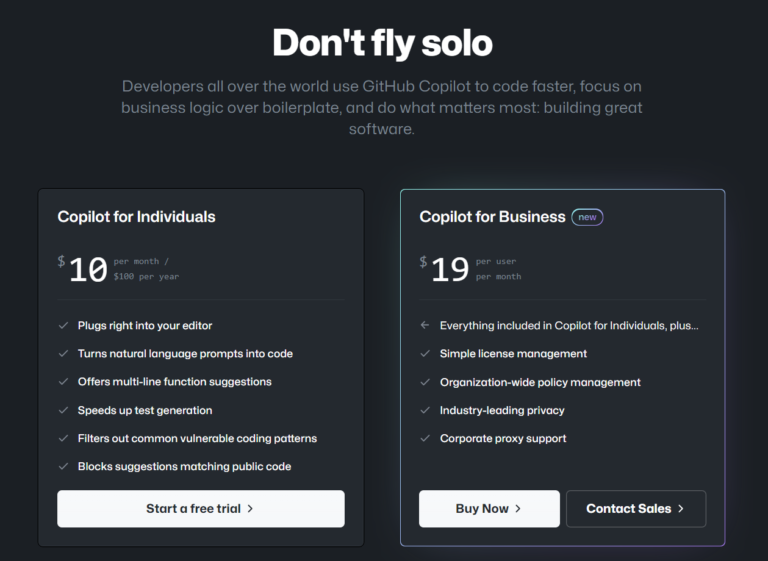Click the 'Copilot for Individuals' heading
The width and height of the screenshot is (768, 561).
[x=136, y=216]
